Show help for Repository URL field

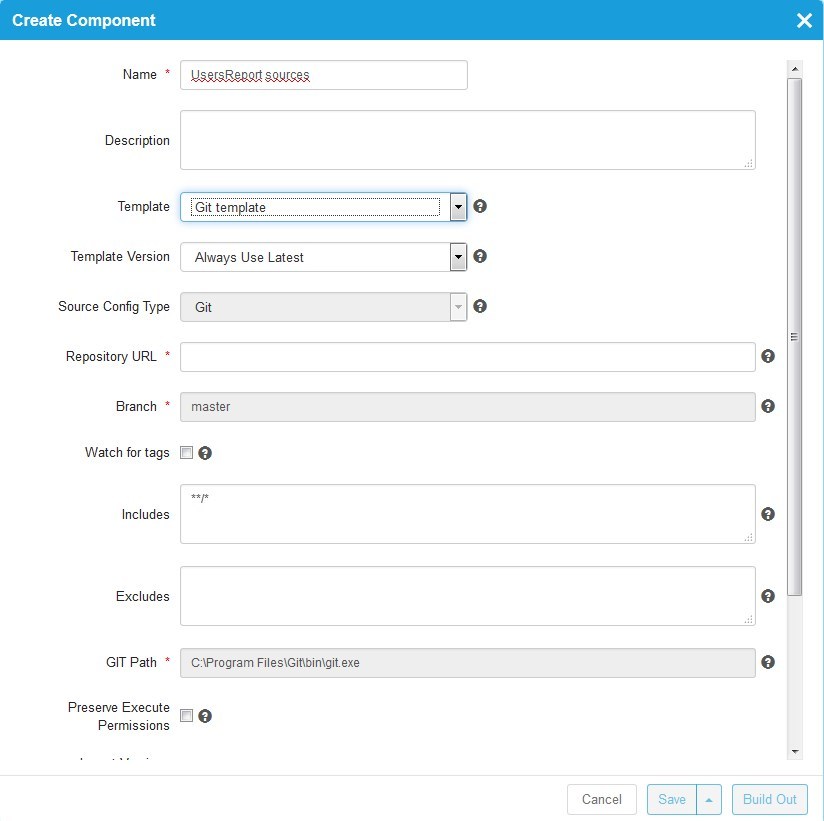tap(768, 356)
